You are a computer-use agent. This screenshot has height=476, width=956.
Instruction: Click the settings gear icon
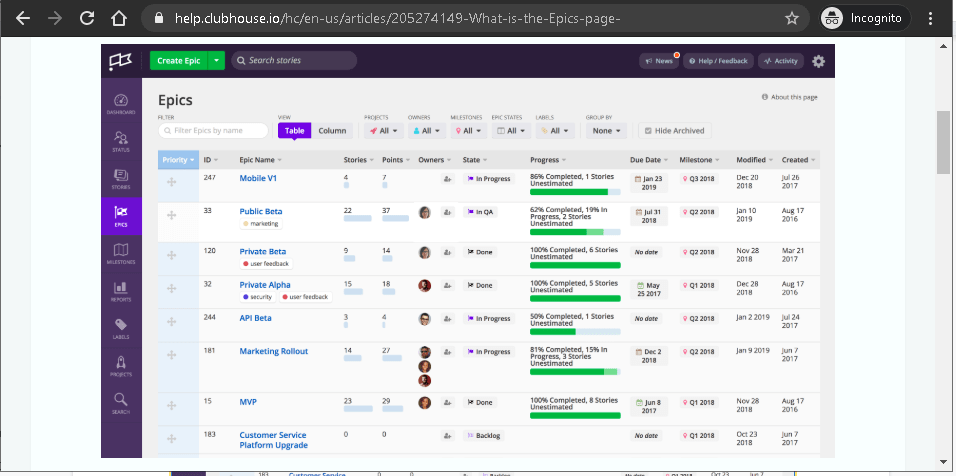[x=818, y=61]
